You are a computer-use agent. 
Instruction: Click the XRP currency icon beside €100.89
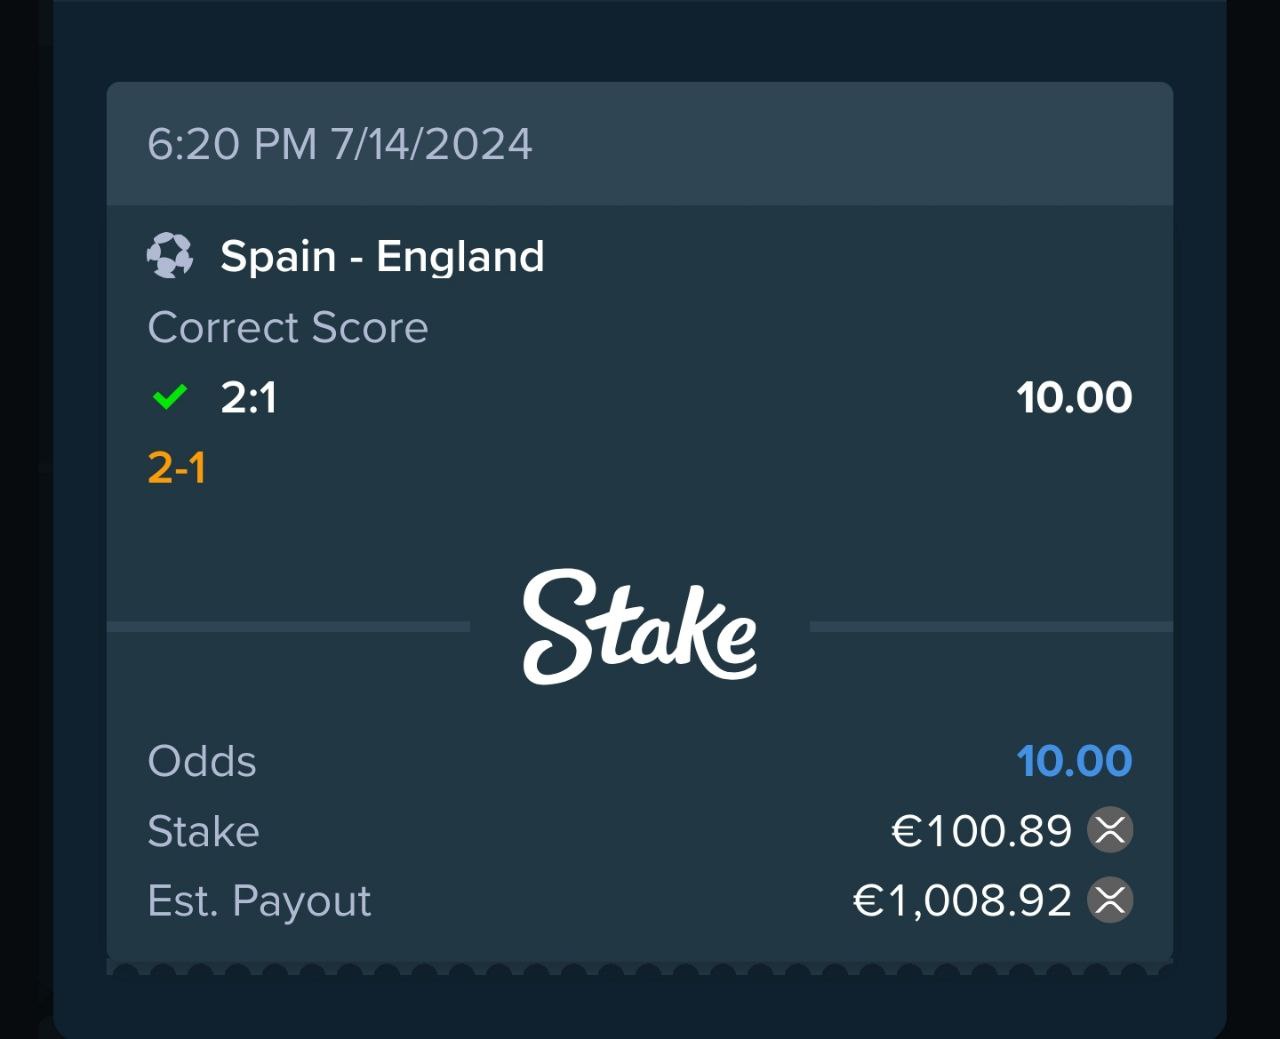[1110, 830]
